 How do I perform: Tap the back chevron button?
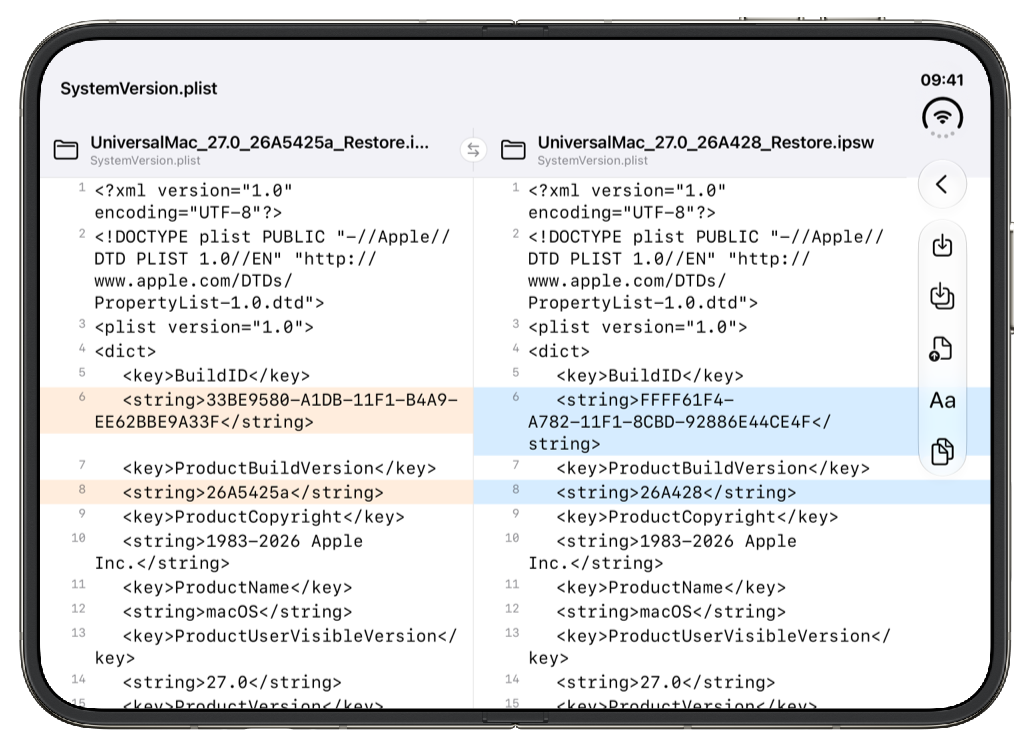click(942, 184)
